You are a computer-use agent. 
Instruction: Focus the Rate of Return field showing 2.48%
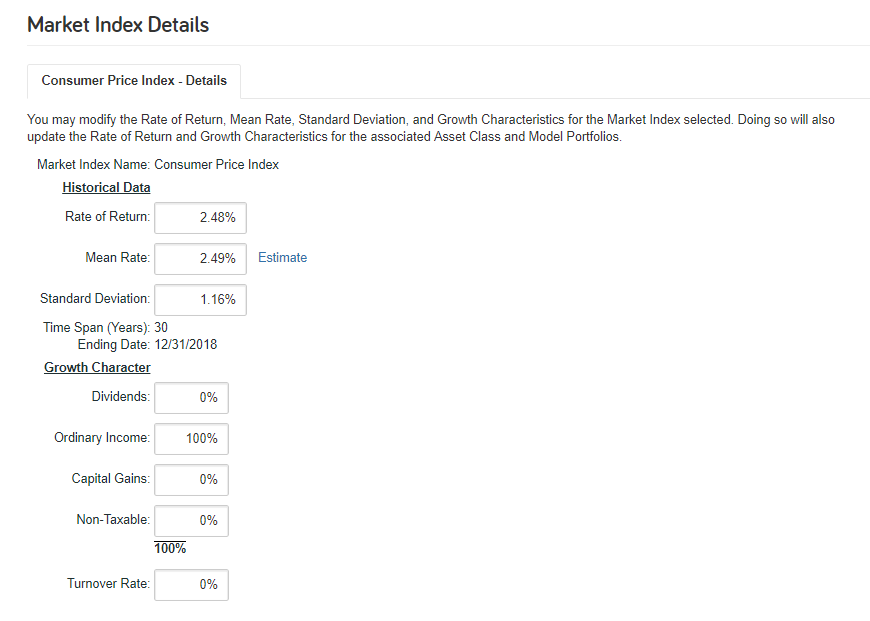point(200,218)
